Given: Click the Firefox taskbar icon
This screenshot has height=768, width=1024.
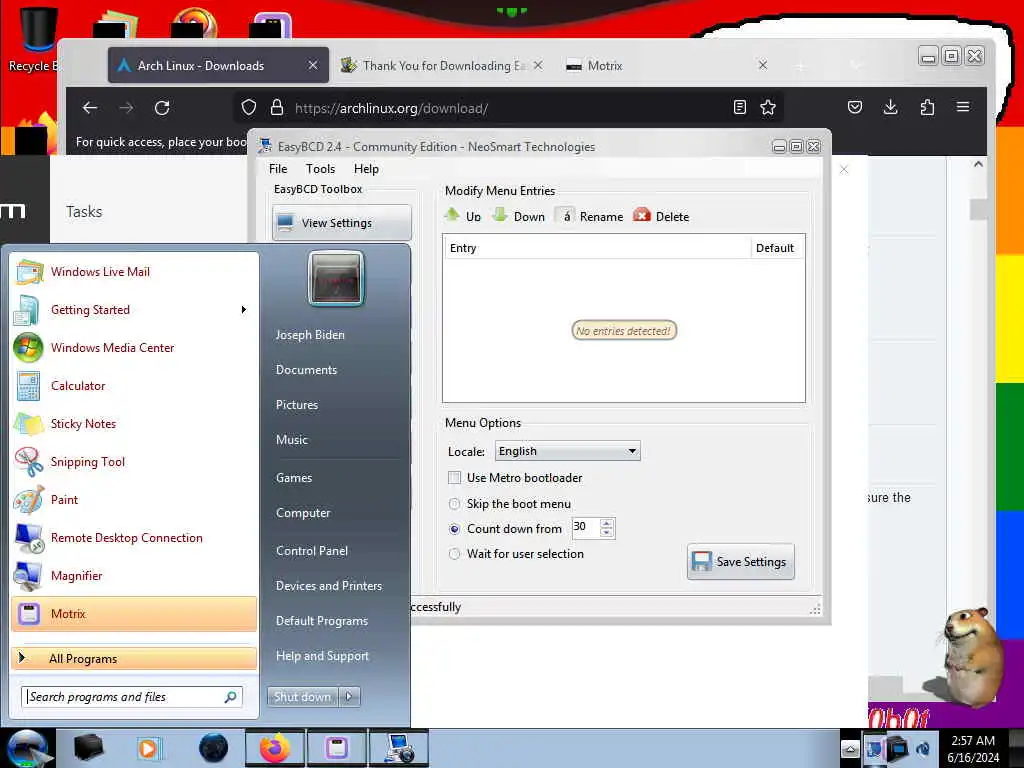Looking at the screenshot, I should point(274,748).
